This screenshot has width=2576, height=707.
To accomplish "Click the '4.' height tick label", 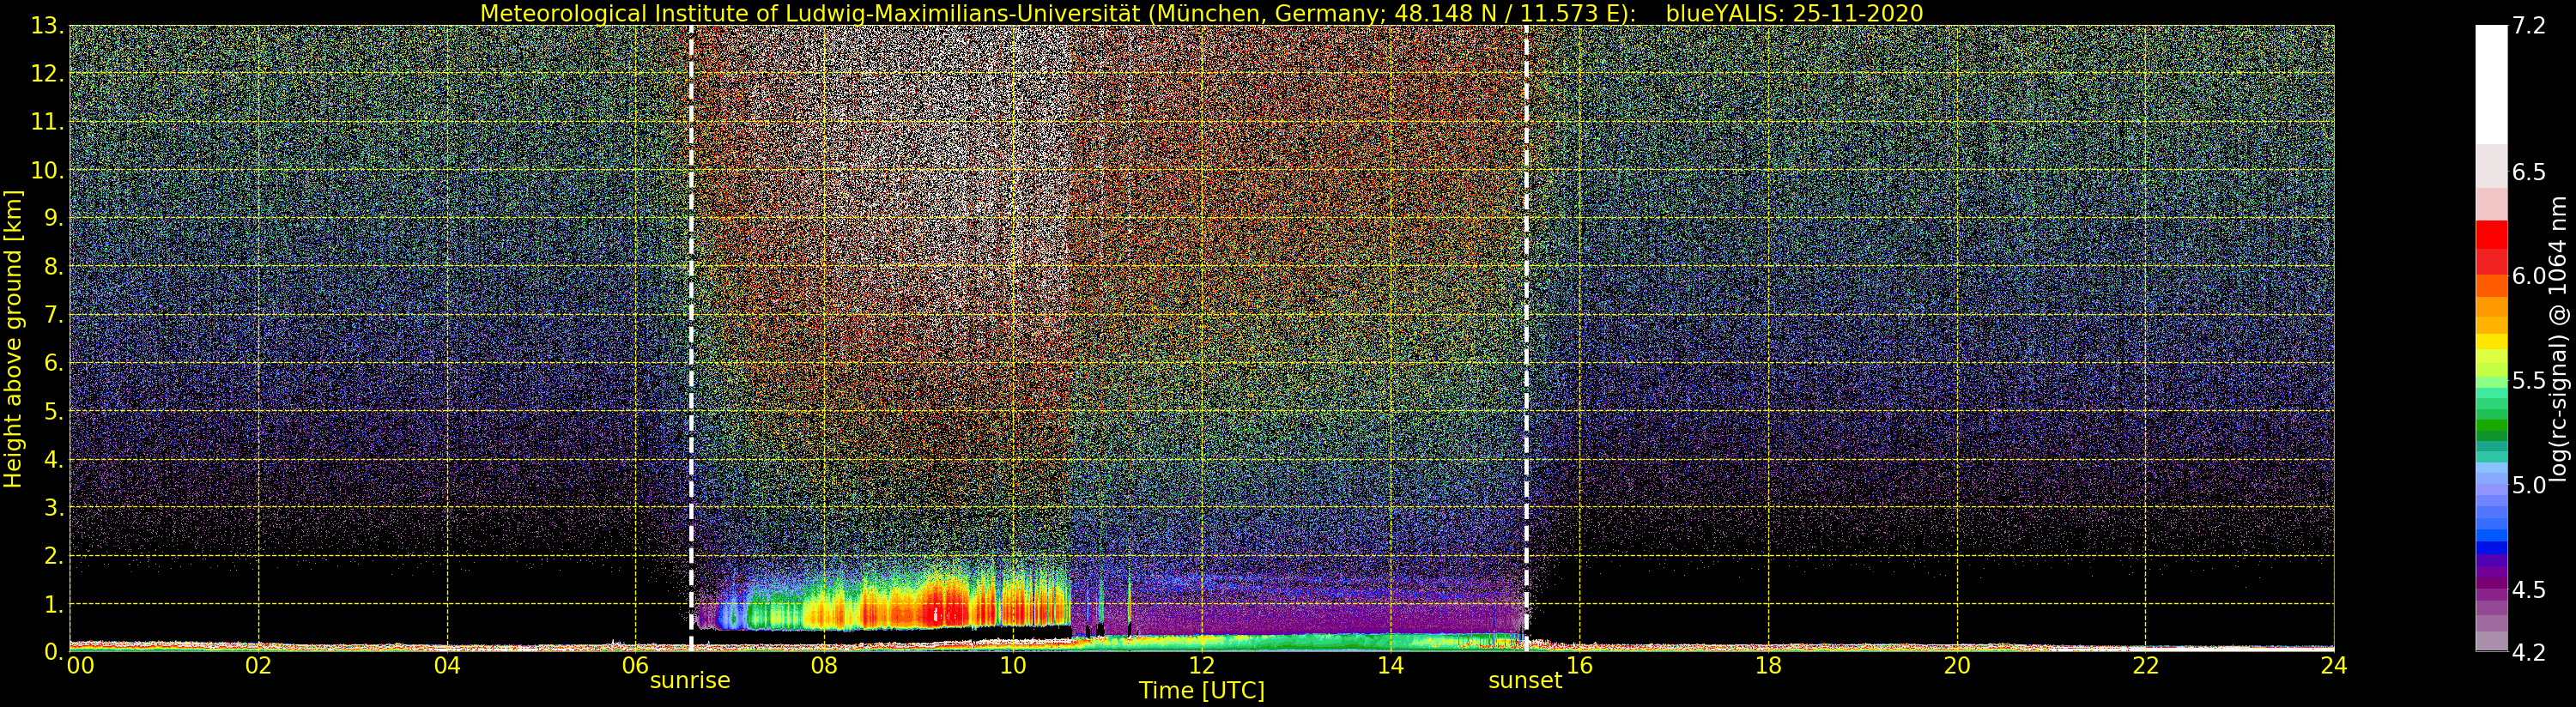I will point(53,459).
